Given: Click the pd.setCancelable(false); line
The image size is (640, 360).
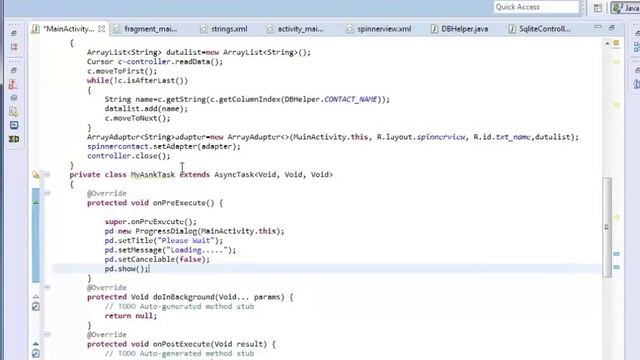Looking at the screenshot, I should [157, 259].
